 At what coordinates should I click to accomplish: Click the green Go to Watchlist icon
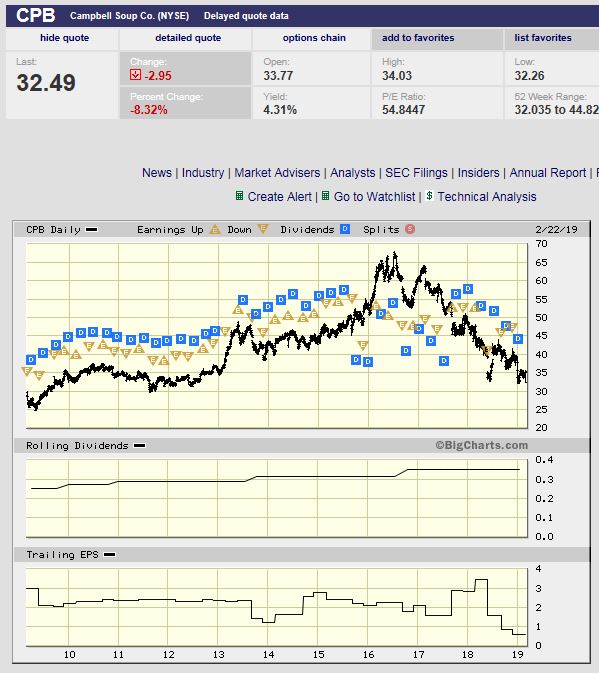(x=326, y=196)
